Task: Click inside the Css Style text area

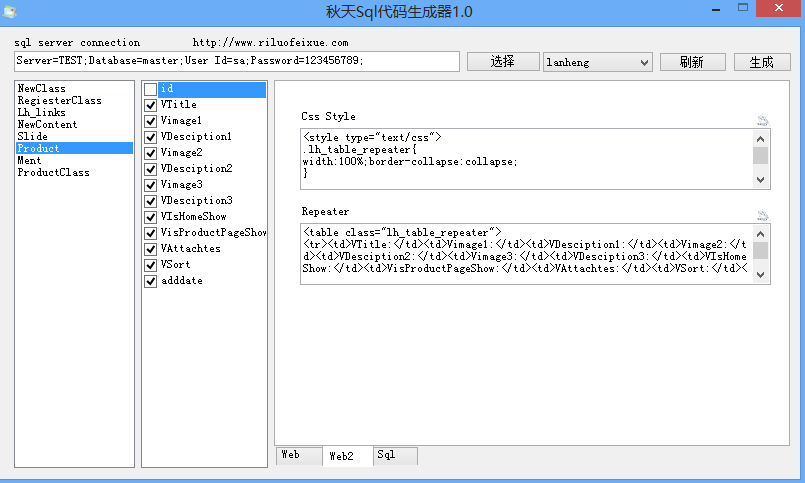Action: [527, 159]
